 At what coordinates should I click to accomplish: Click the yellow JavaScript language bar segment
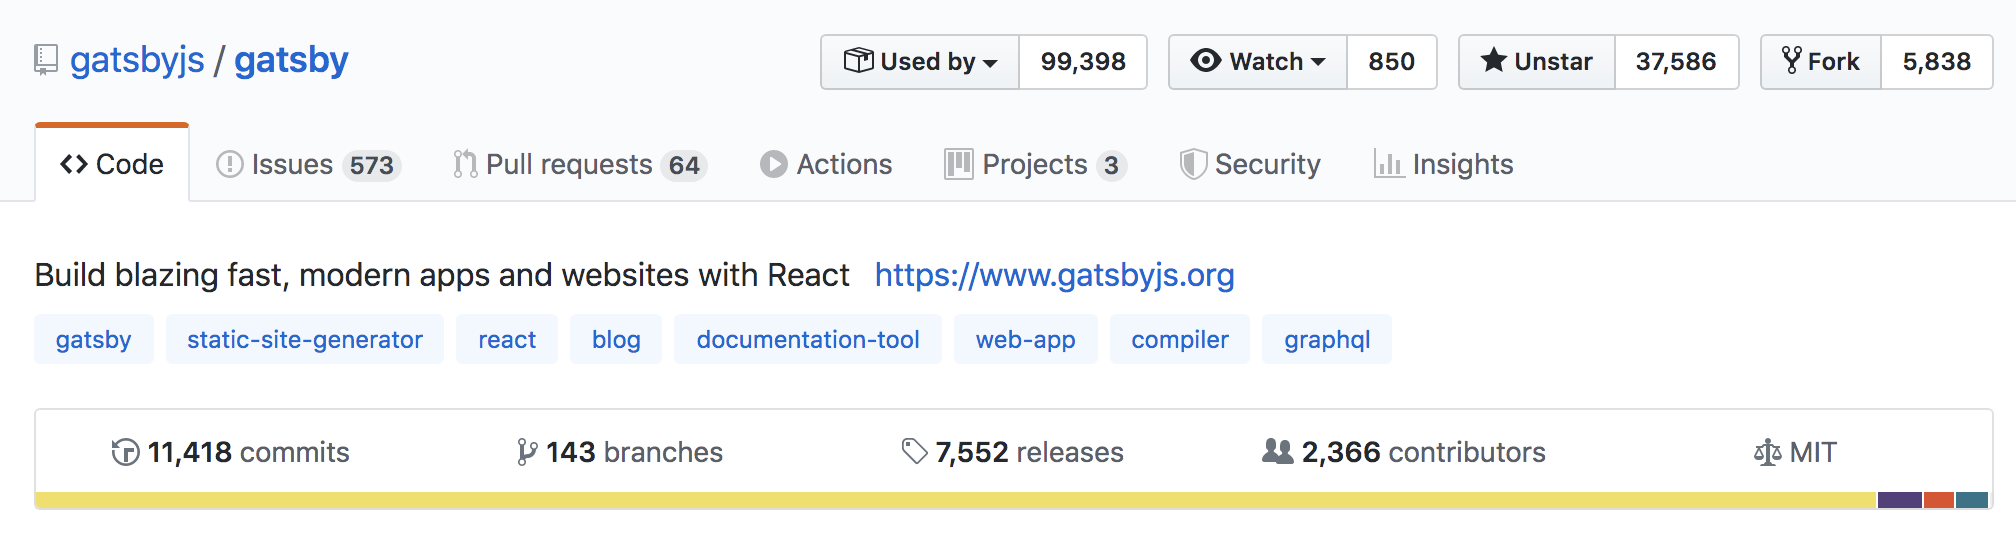point(956,500)
